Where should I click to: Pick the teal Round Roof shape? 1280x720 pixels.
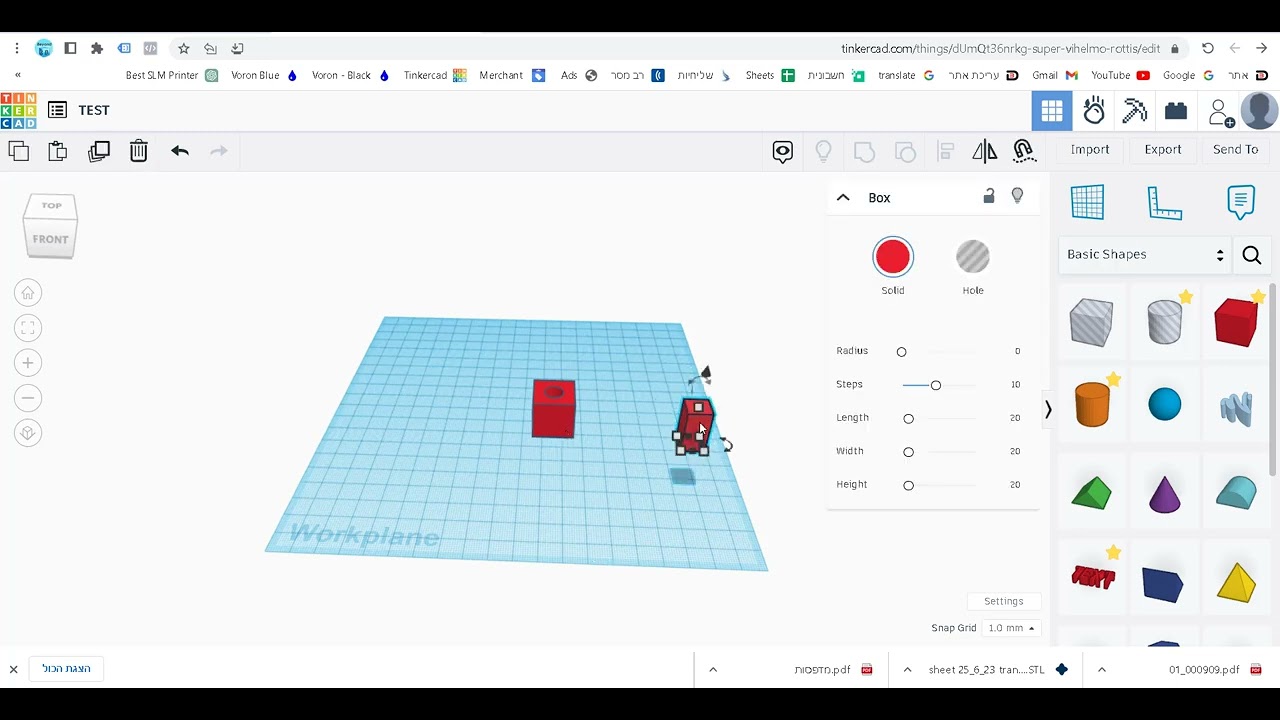tap(1237, 492)
